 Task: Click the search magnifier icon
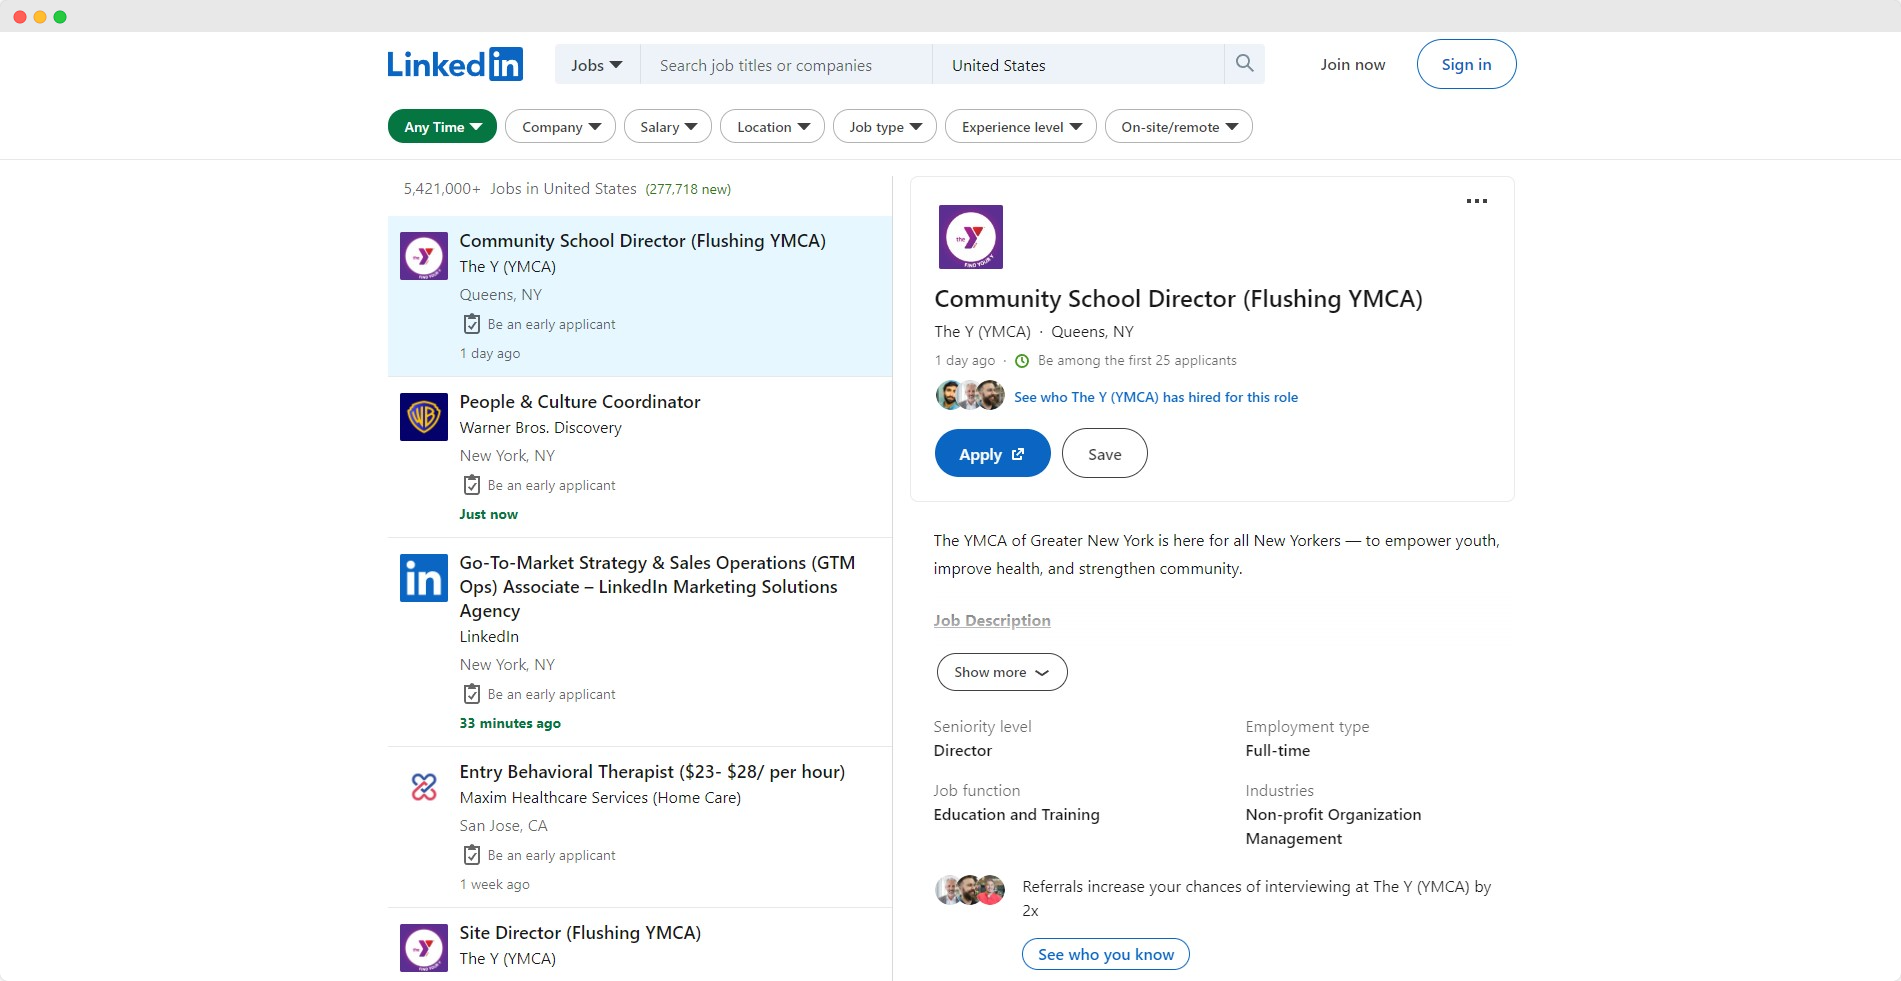click(1244, 64)
